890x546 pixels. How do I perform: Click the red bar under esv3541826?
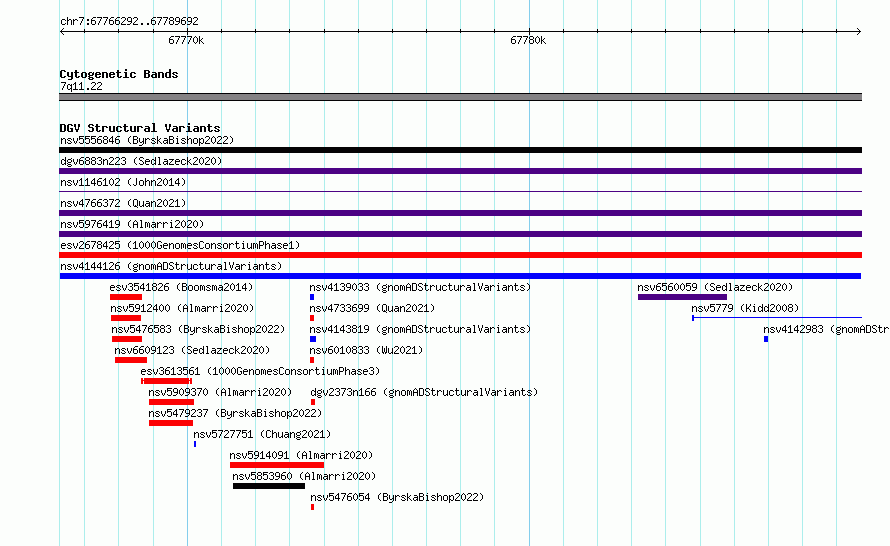pos(126,297)
